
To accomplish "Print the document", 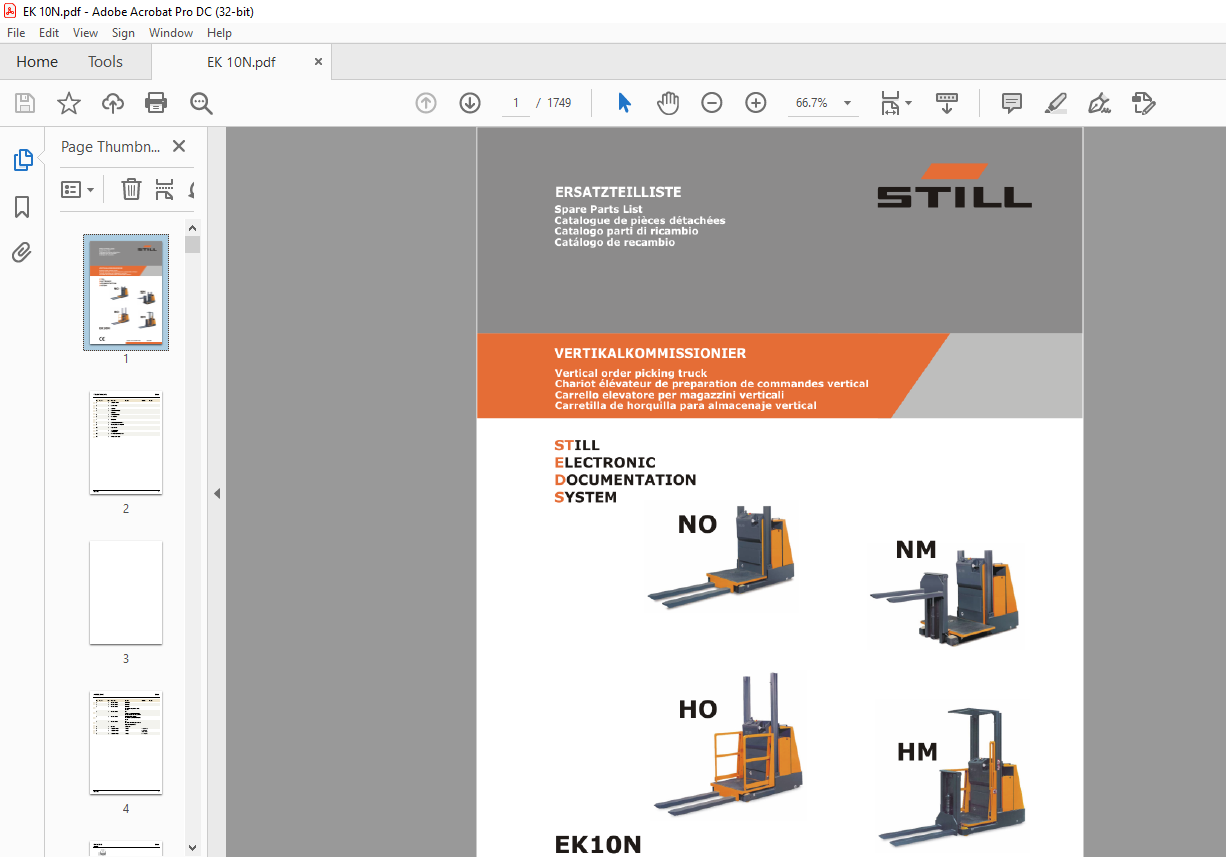I will point(156,103).
